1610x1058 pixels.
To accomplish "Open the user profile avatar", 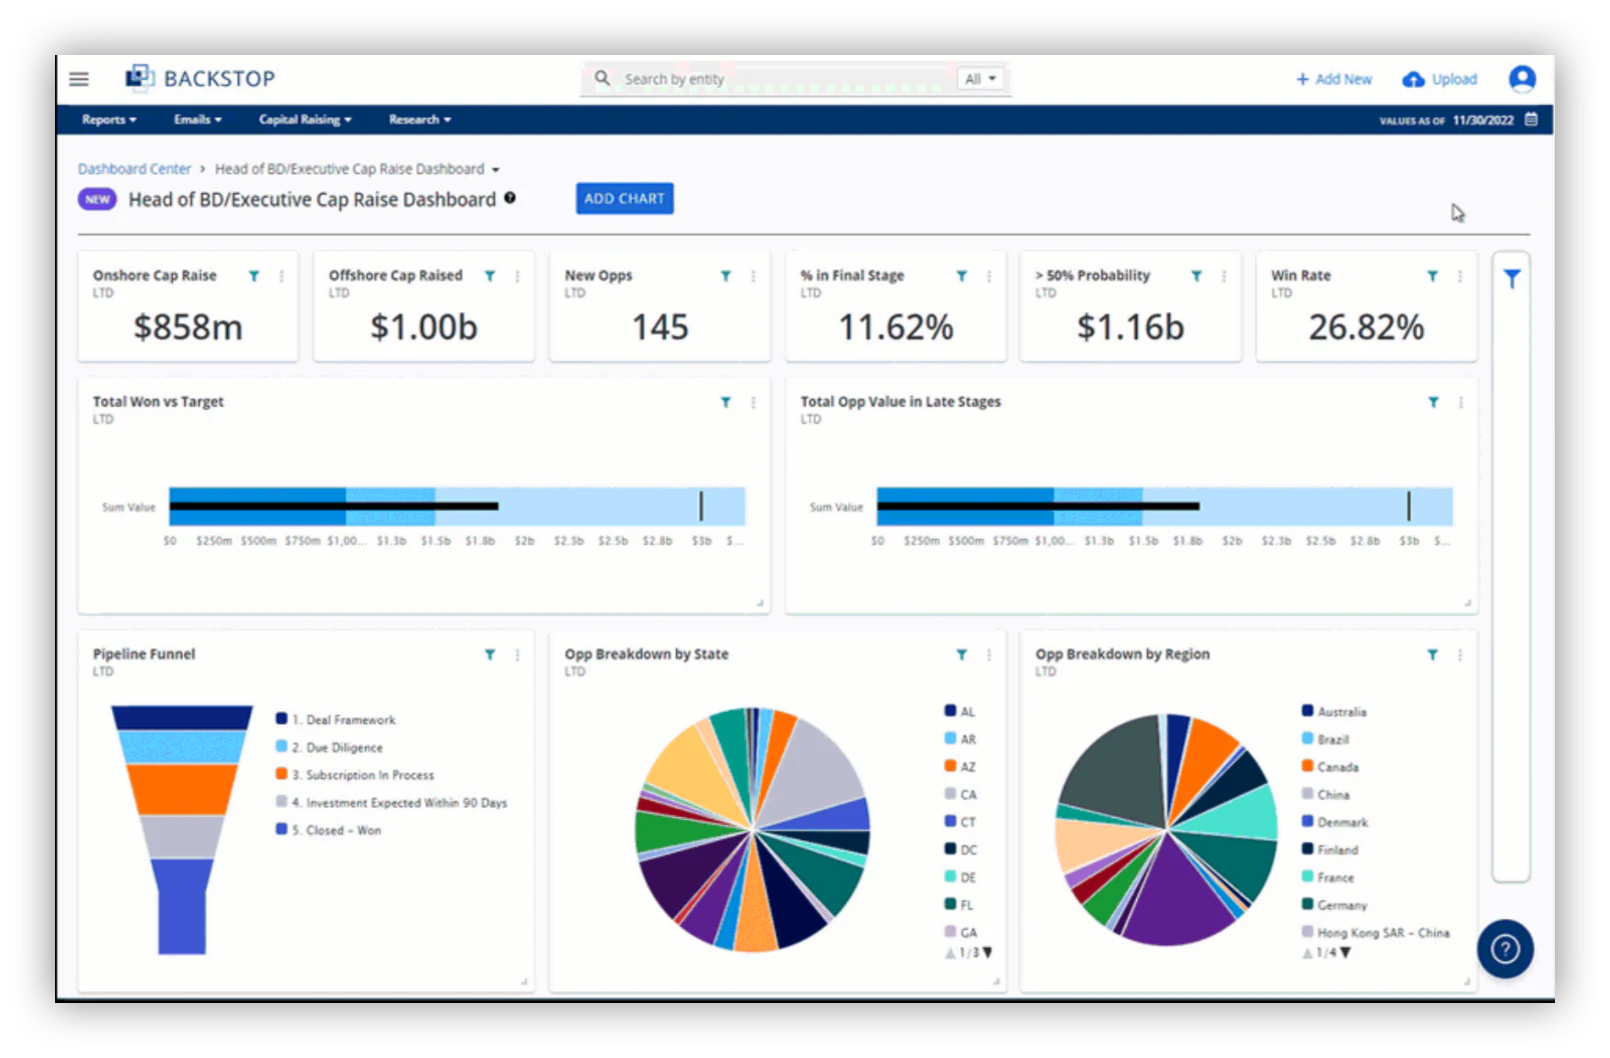I will click(x=1522, y=79).
